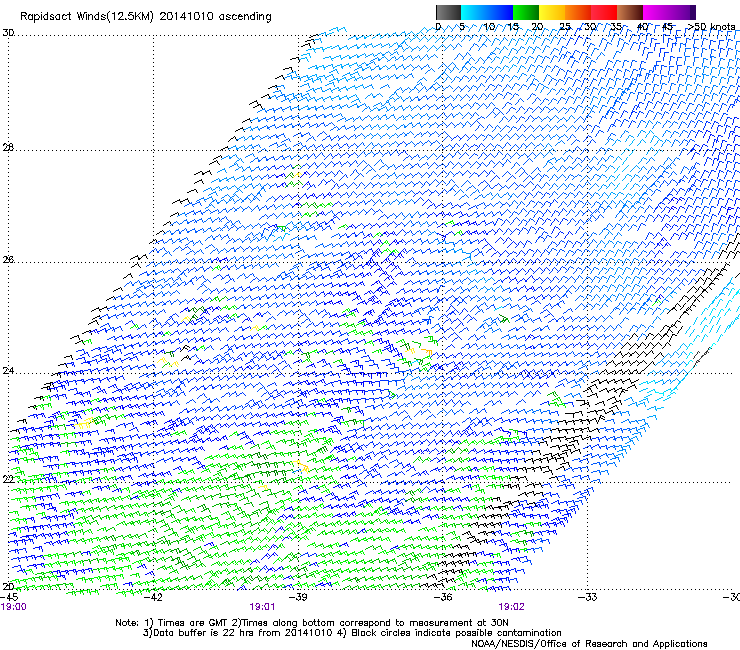Screen dimensions: 740x650
Task: Click the longitude label -39
Action: pyautogui.click(x=298, y=597)
